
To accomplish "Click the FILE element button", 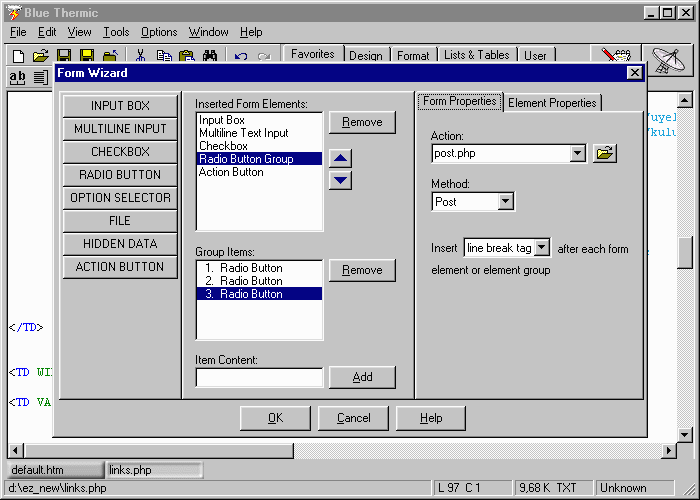I will pyautogui.click(x=120, y=221).
